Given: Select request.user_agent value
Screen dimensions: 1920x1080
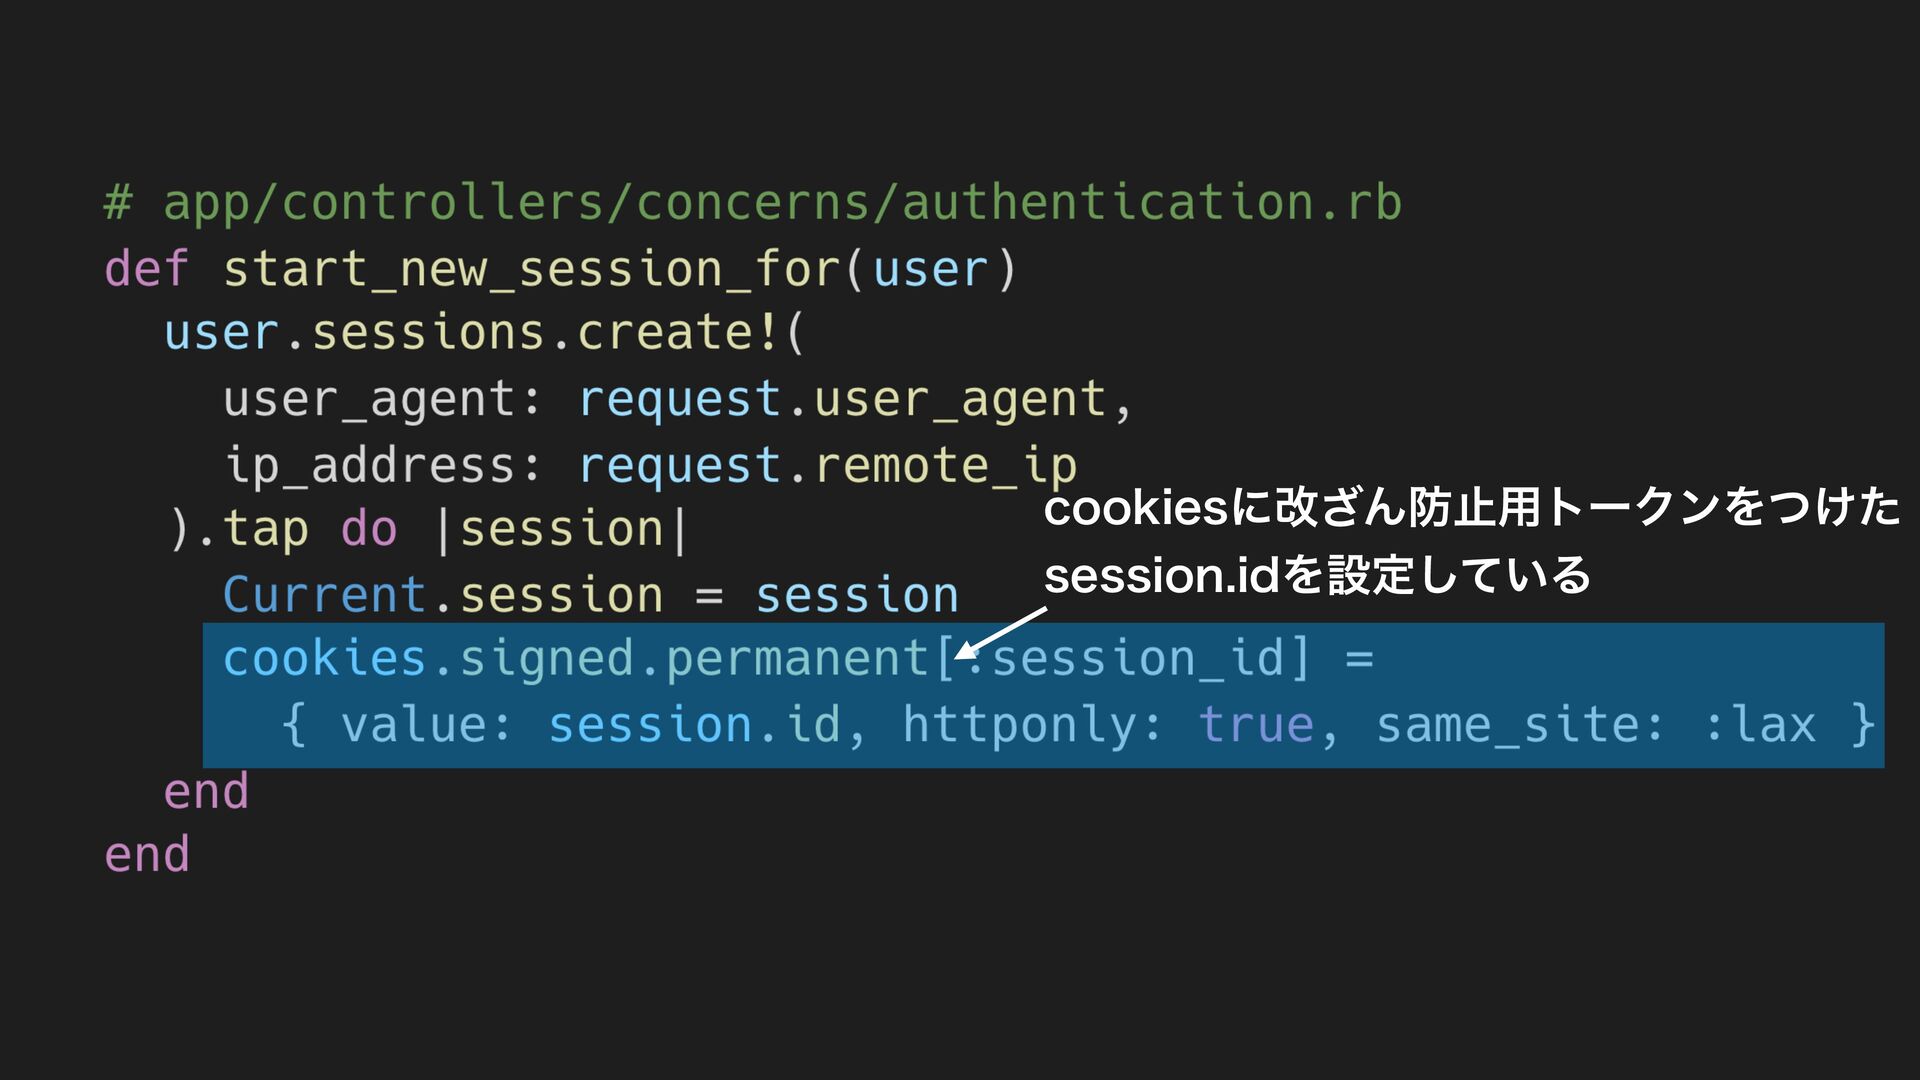Looking at the screenshot, I should pyautogui.click(x=843, y=400).
